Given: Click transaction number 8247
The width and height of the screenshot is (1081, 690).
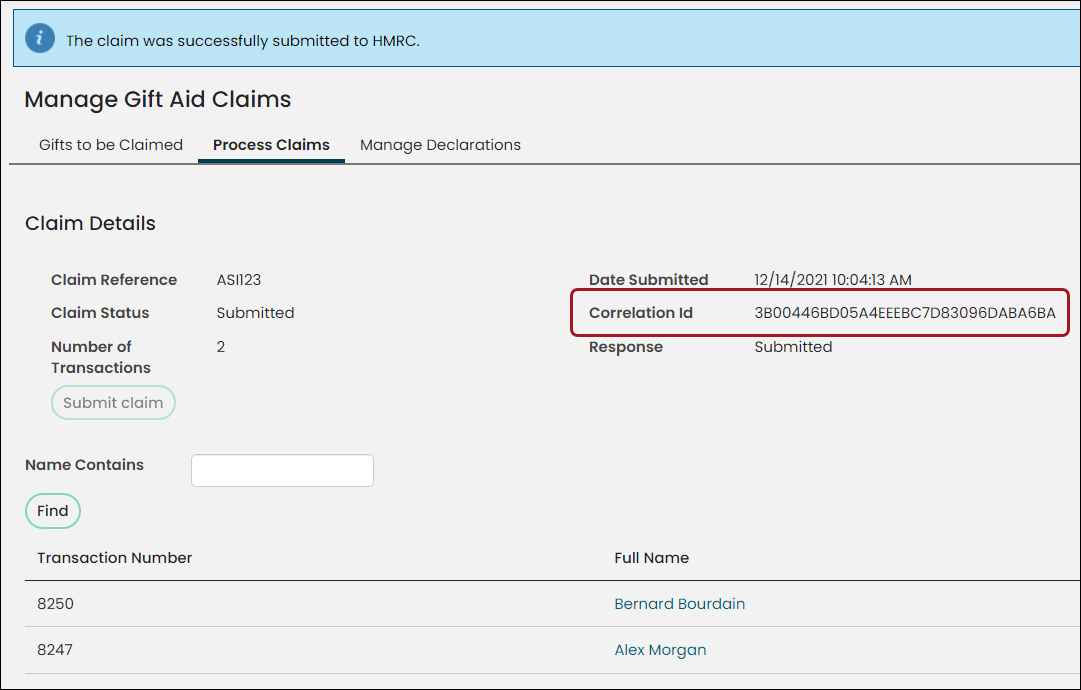Looking at the screenshot, I should pos(54,650).
